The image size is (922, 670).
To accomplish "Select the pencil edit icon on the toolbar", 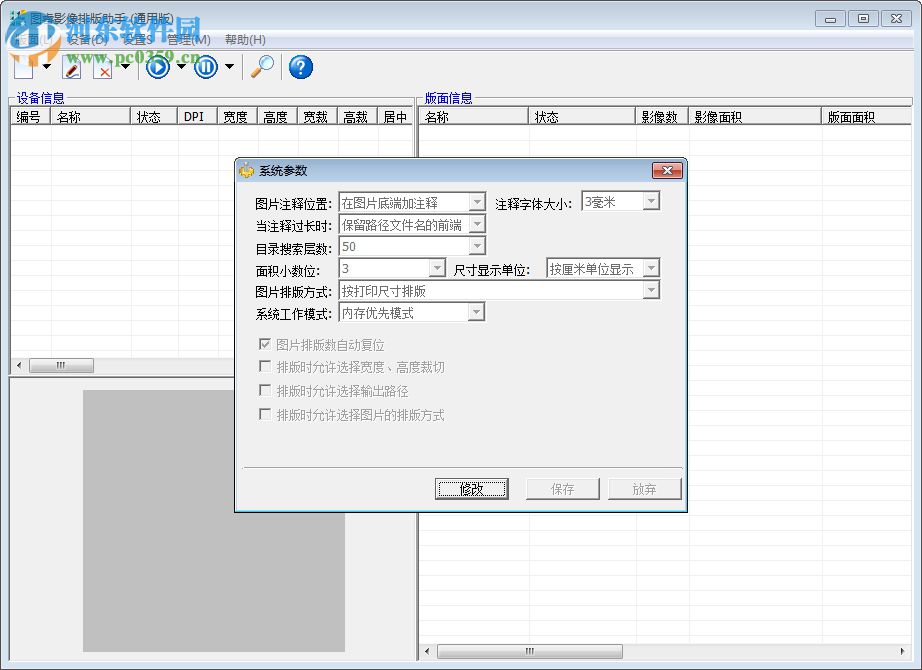I will pos(72,67).
